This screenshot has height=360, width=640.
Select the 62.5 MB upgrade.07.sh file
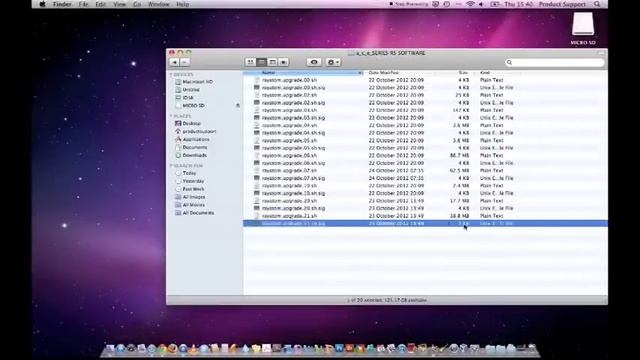pos(425,171)
